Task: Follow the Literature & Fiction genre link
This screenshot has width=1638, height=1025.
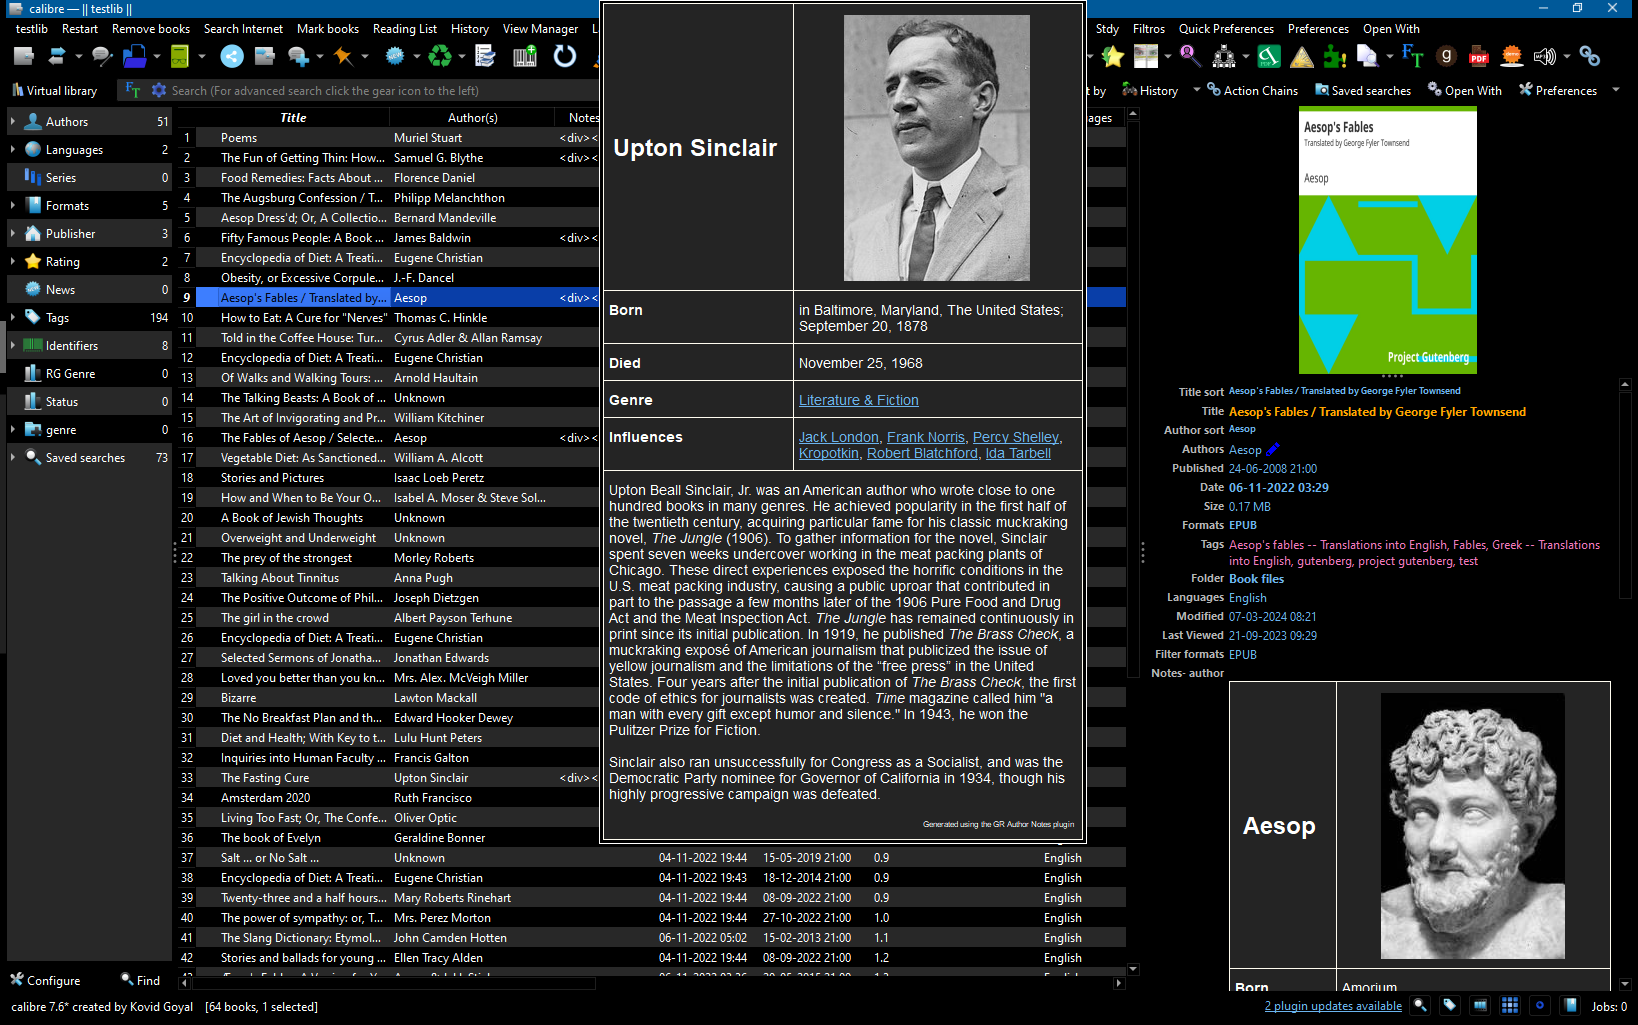Action: 858,400
